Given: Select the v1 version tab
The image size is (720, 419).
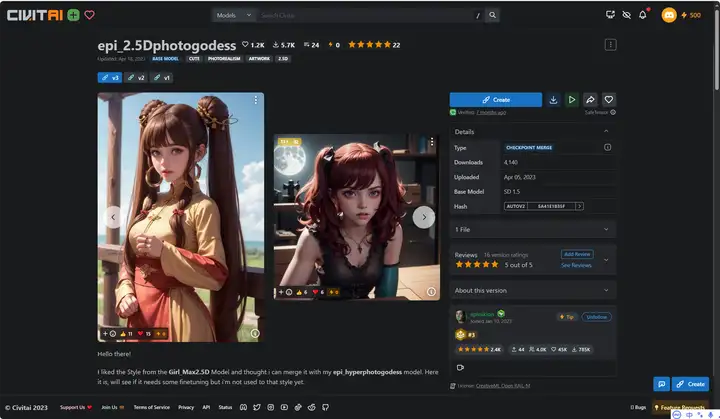Looking at the screenshot, I should [162, 78].
